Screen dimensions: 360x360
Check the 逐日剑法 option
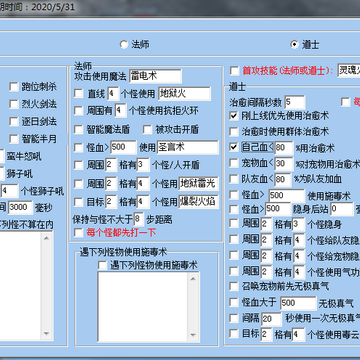14,122
